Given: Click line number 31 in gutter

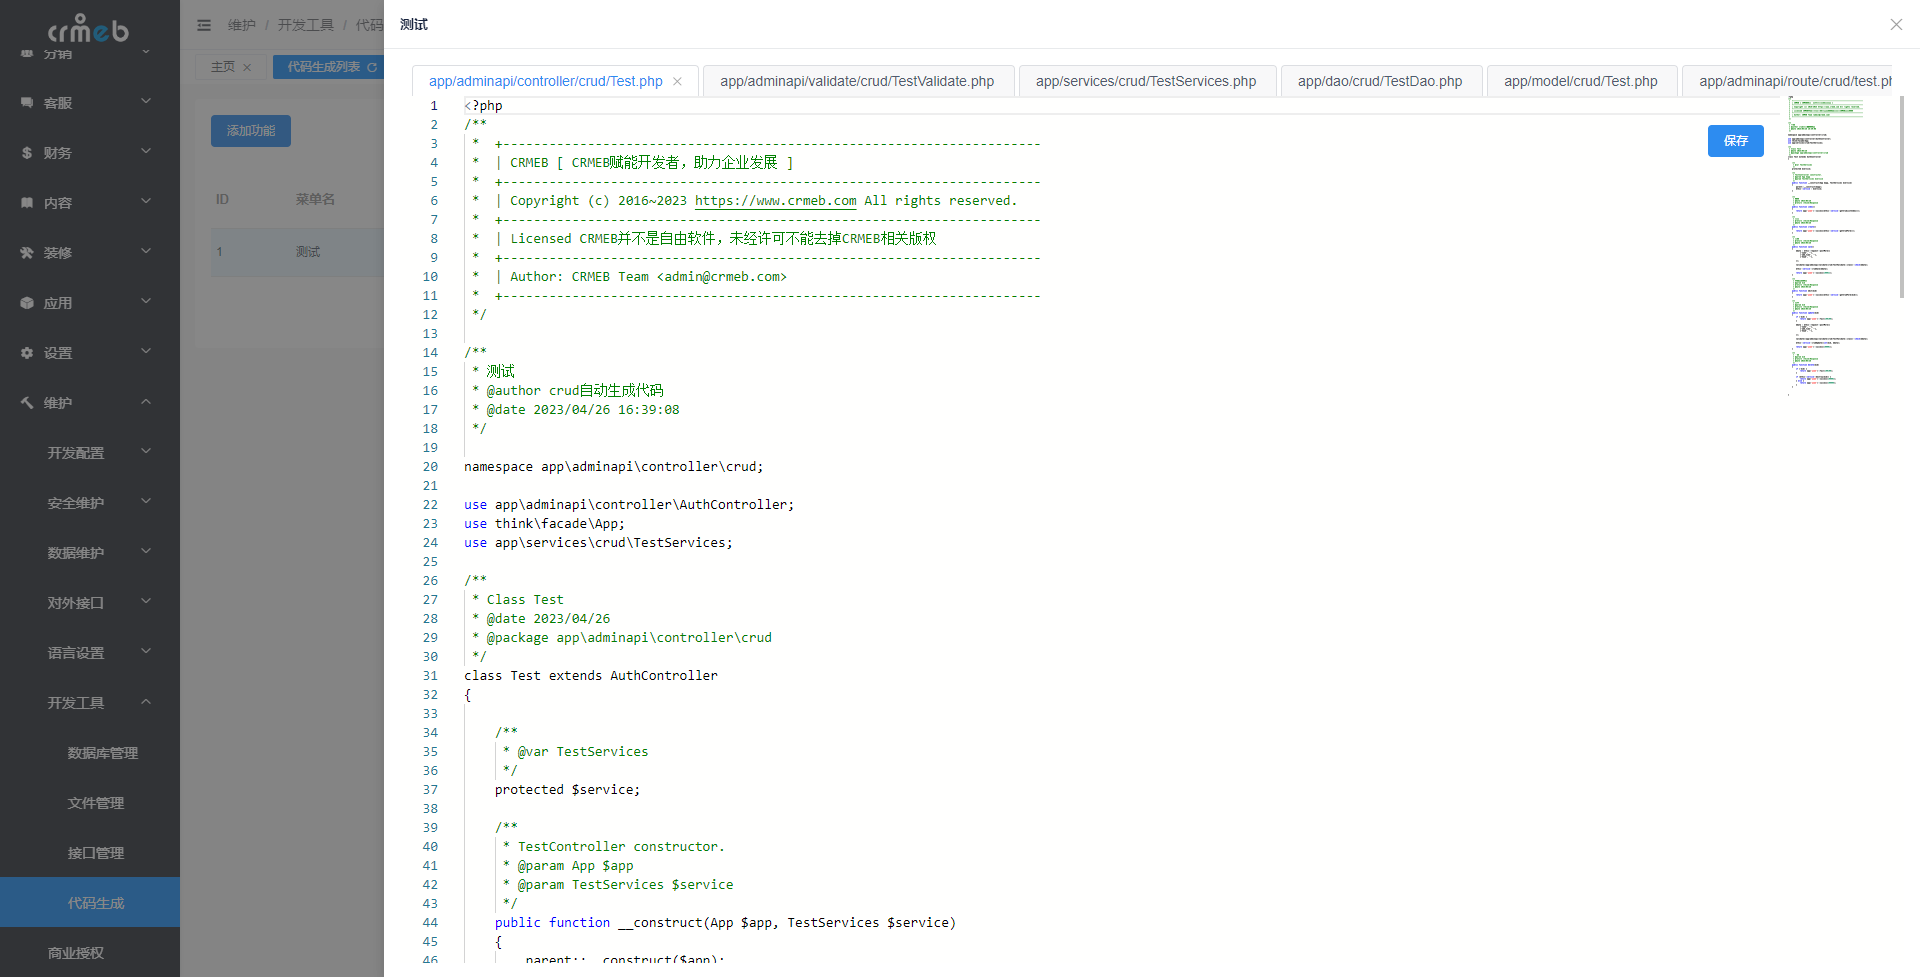Looking at the screenshot, I should 430,676.
